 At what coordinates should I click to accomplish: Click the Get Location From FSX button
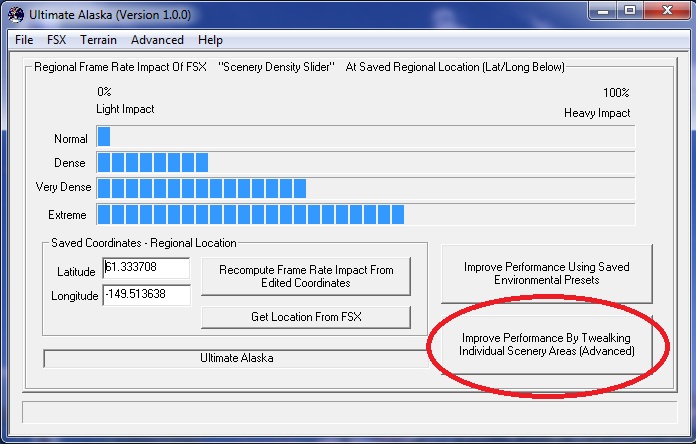click(306, 317)
